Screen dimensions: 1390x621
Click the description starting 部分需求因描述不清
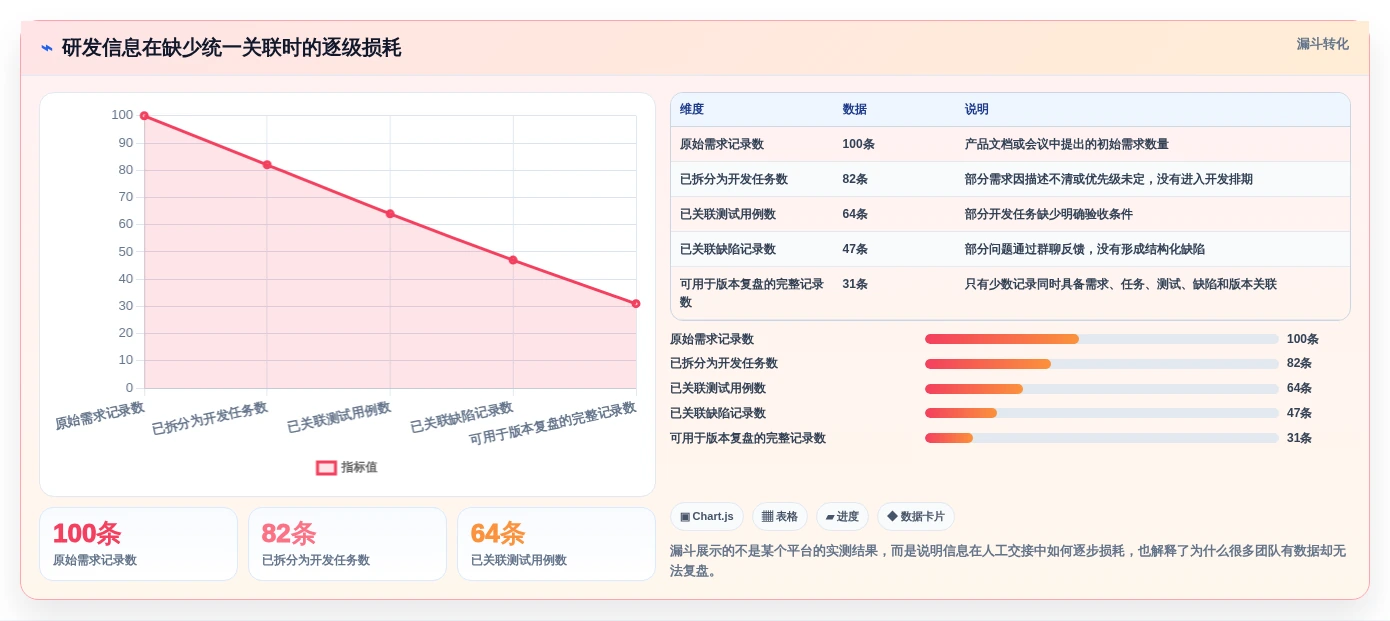pyautogui.click(x=1109, y=180)
